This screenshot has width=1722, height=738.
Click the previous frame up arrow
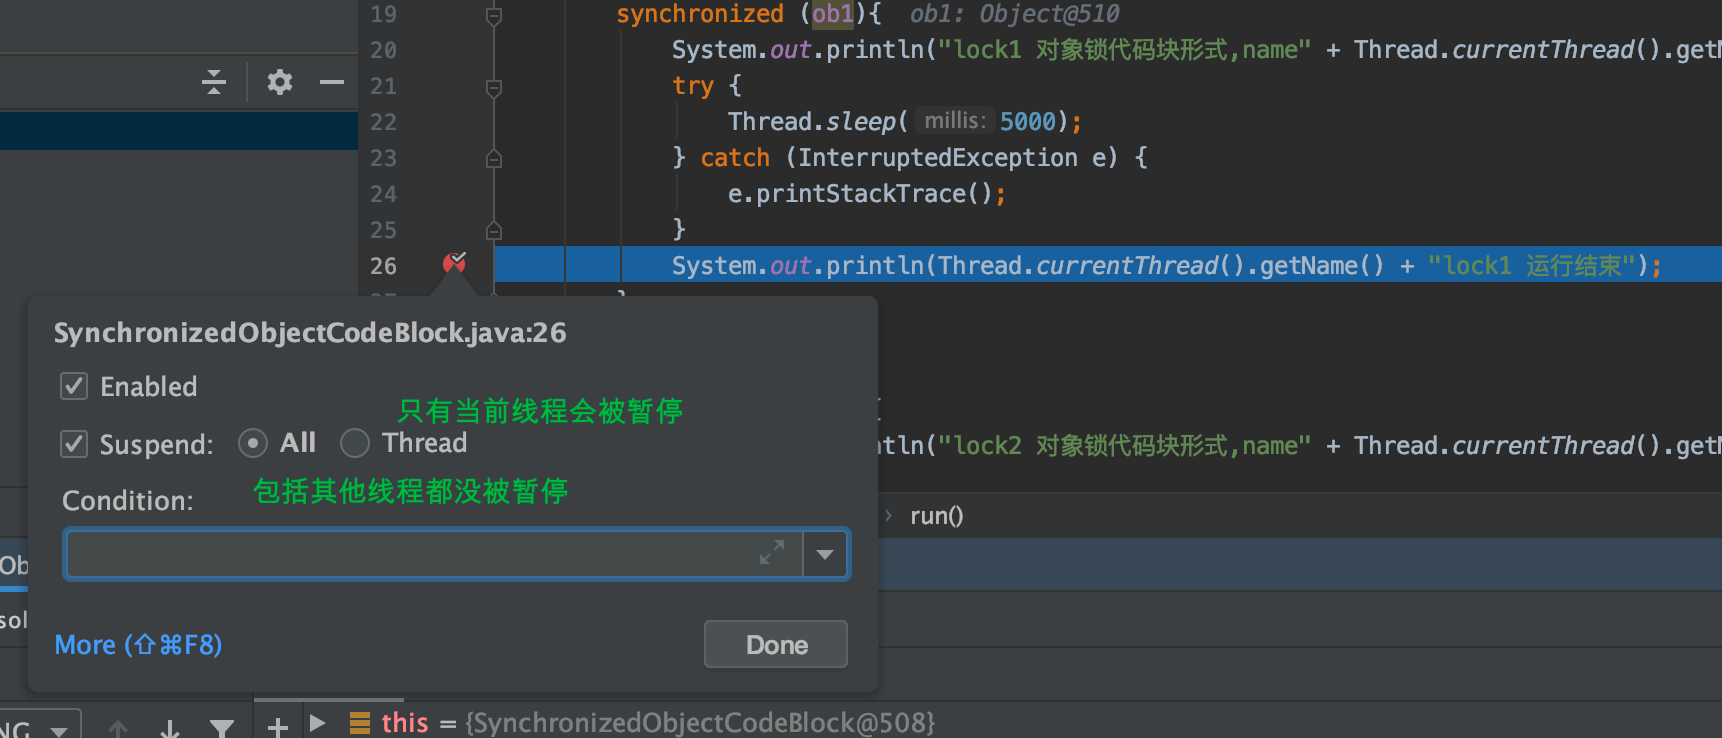click(118, 728)
